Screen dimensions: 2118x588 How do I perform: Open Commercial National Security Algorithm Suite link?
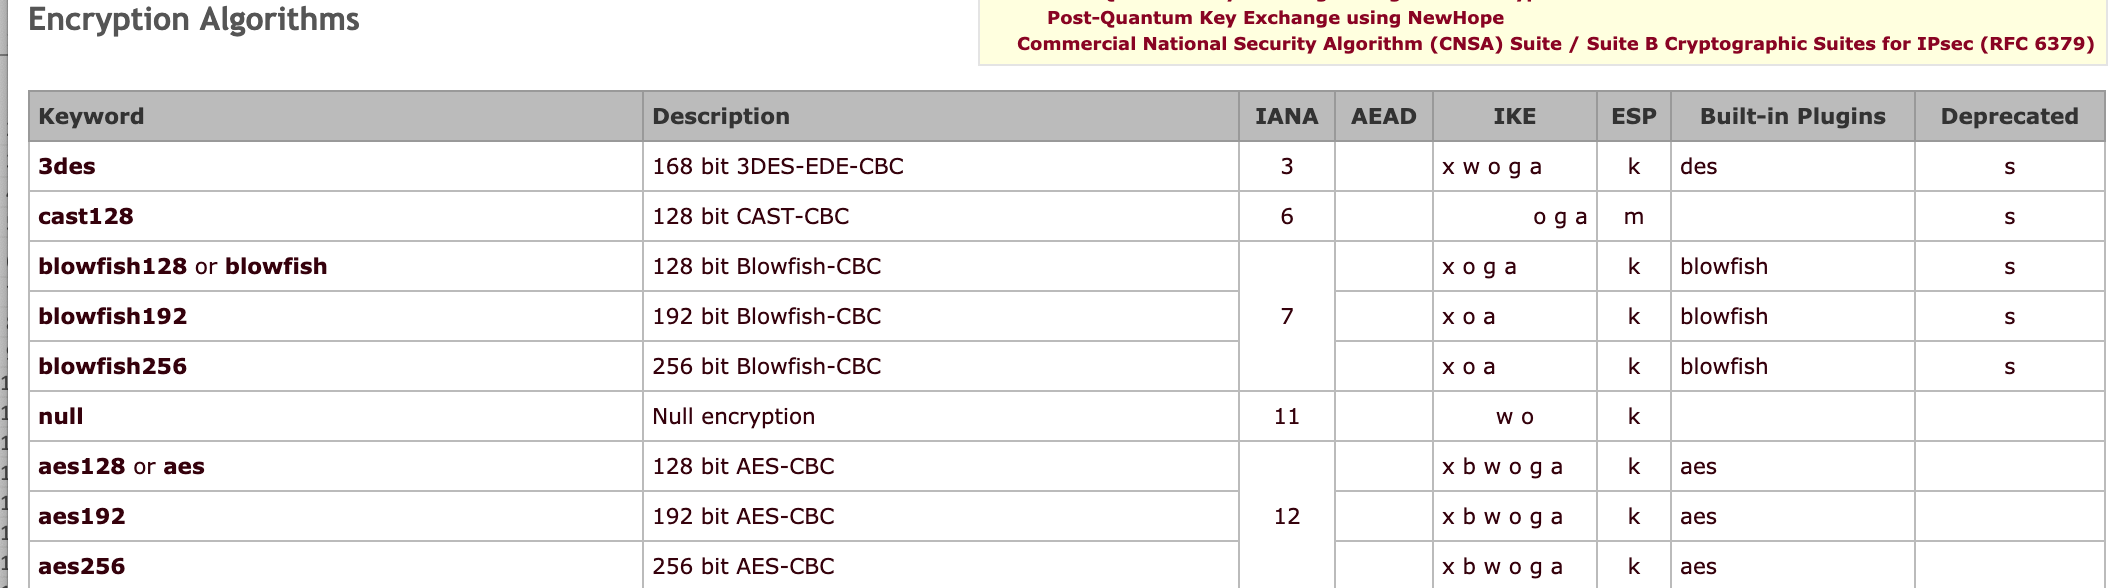click(1289, 44)
